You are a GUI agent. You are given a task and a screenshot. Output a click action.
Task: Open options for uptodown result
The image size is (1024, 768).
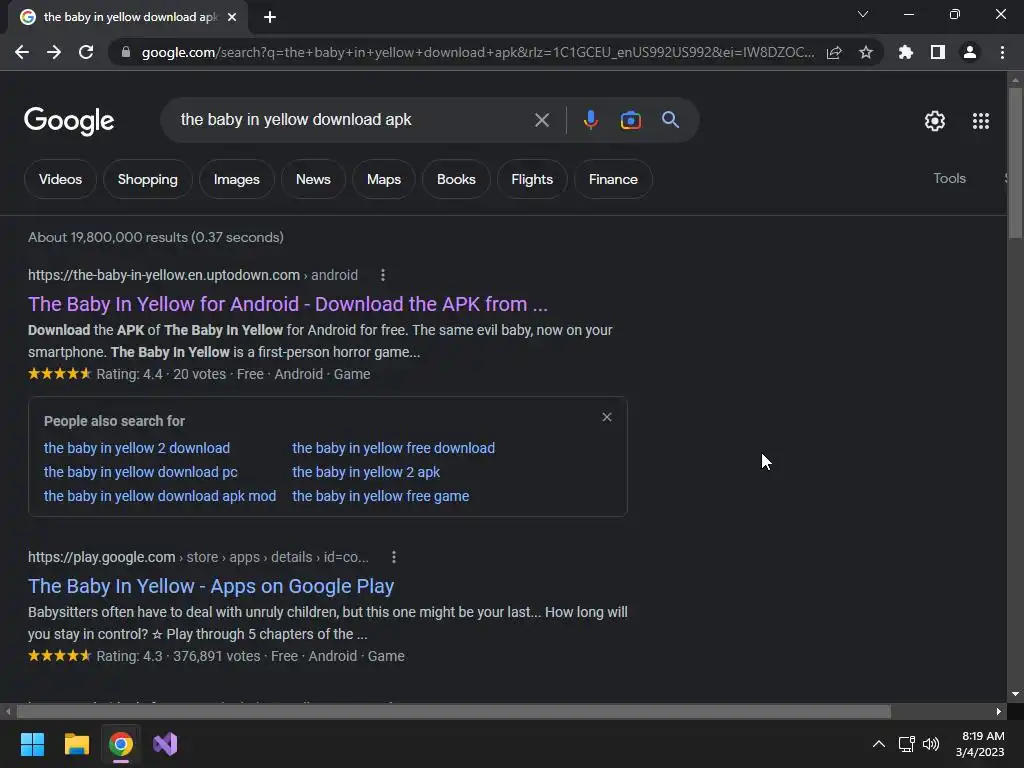pyautogui.click(x=383, y=275)
